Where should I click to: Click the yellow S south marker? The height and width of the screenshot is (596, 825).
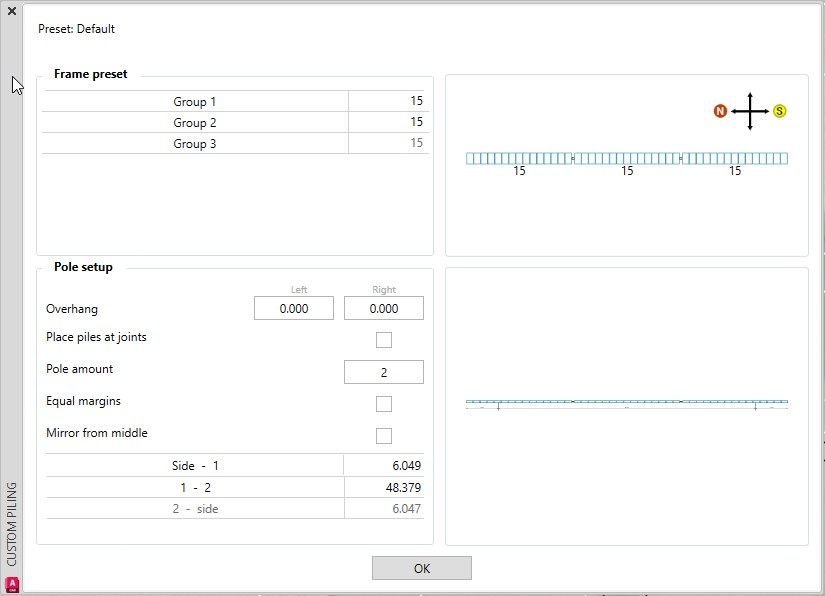(x=779, y=111)
